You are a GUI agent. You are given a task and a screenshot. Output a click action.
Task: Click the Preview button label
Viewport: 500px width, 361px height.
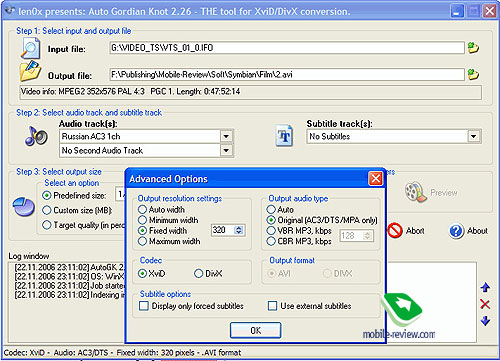pyautogui.click(x=444, y=193)
